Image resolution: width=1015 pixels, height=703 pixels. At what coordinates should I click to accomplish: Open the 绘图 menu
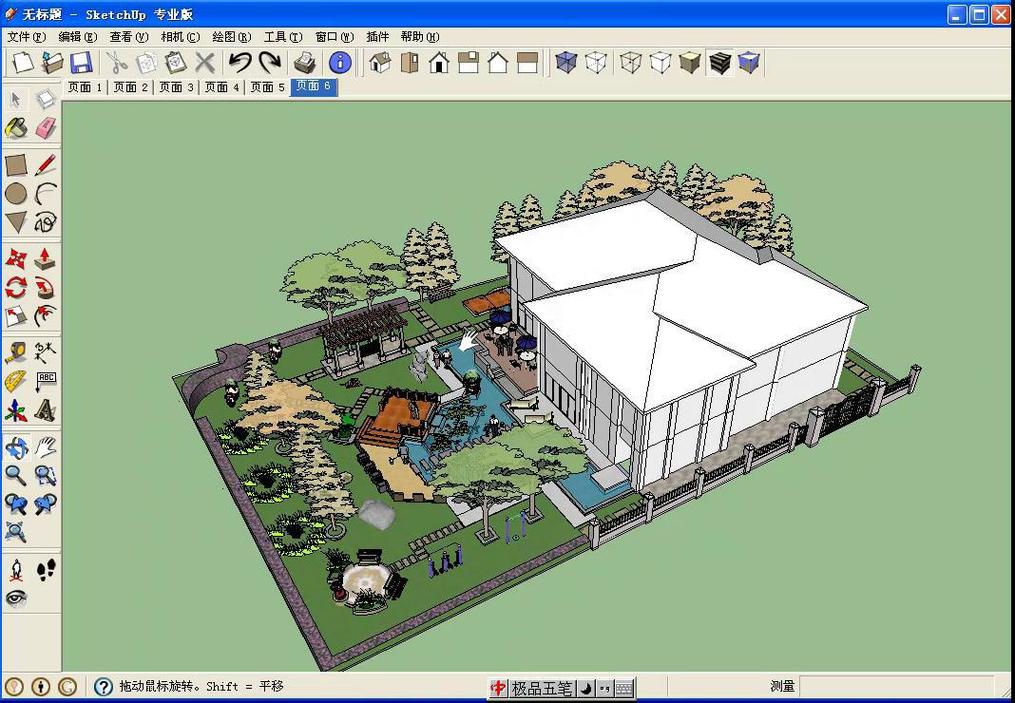pyautogui.click(x=232, y=37)
